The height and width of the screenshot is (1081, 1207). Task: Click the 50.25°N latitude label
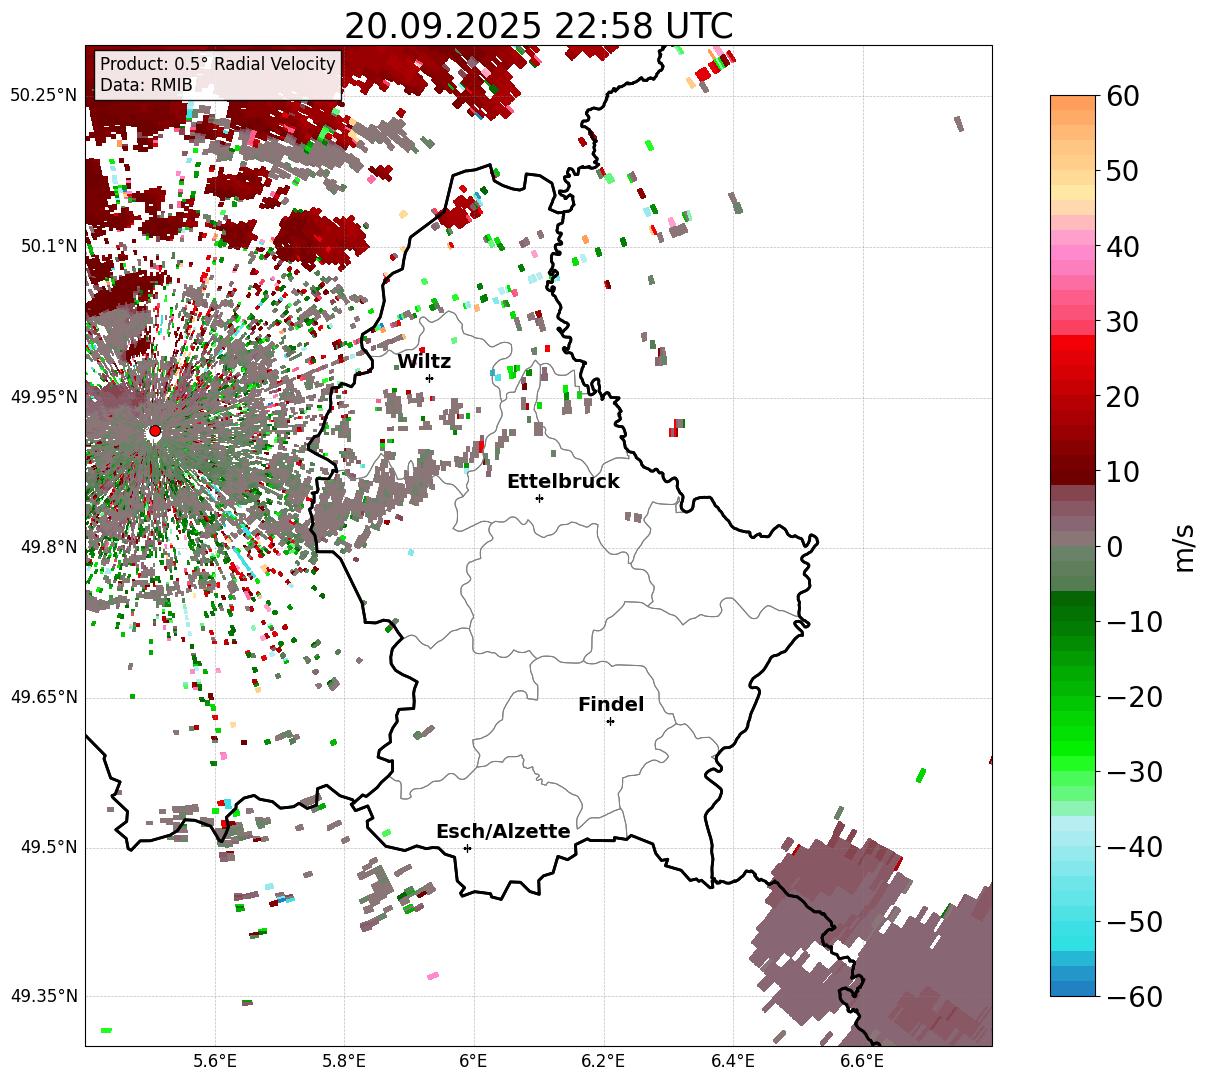(x=43, y=96)
